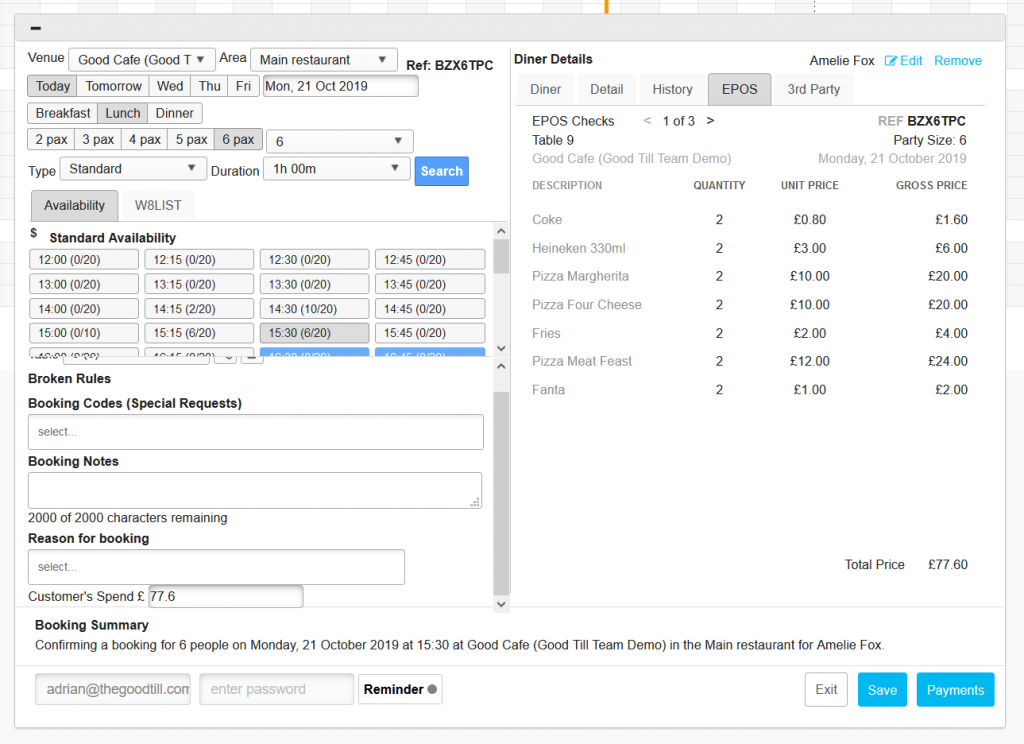Select Tomorrow date toggle
The width and height of the screenshot is (1024, 744).
pos(113,86)
